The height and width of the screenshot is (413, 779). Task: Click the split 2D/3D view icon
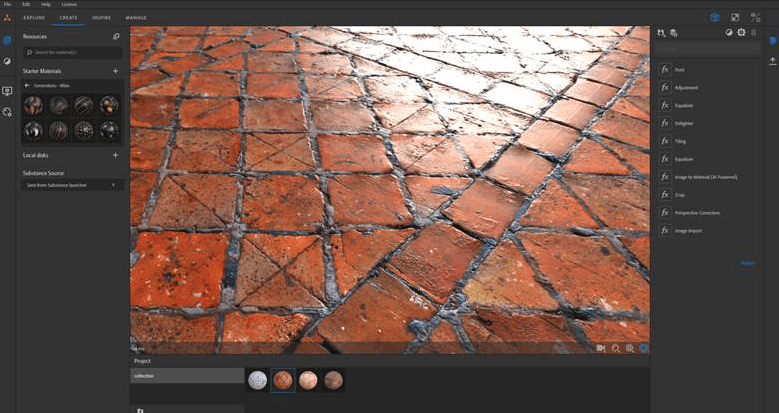(755, 17)
